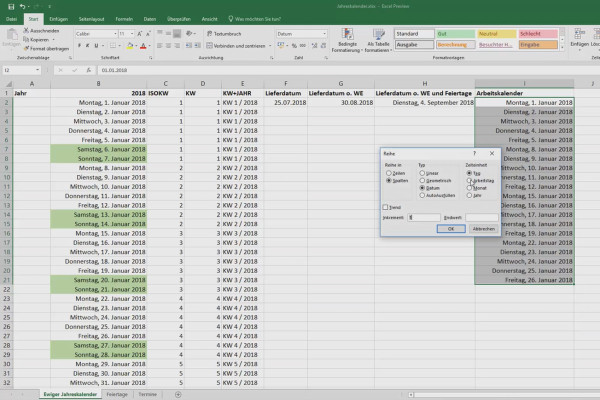This screenshot has width=600, height=400.
Task: Apply the Neutral cell style
Action: point(497,34)
